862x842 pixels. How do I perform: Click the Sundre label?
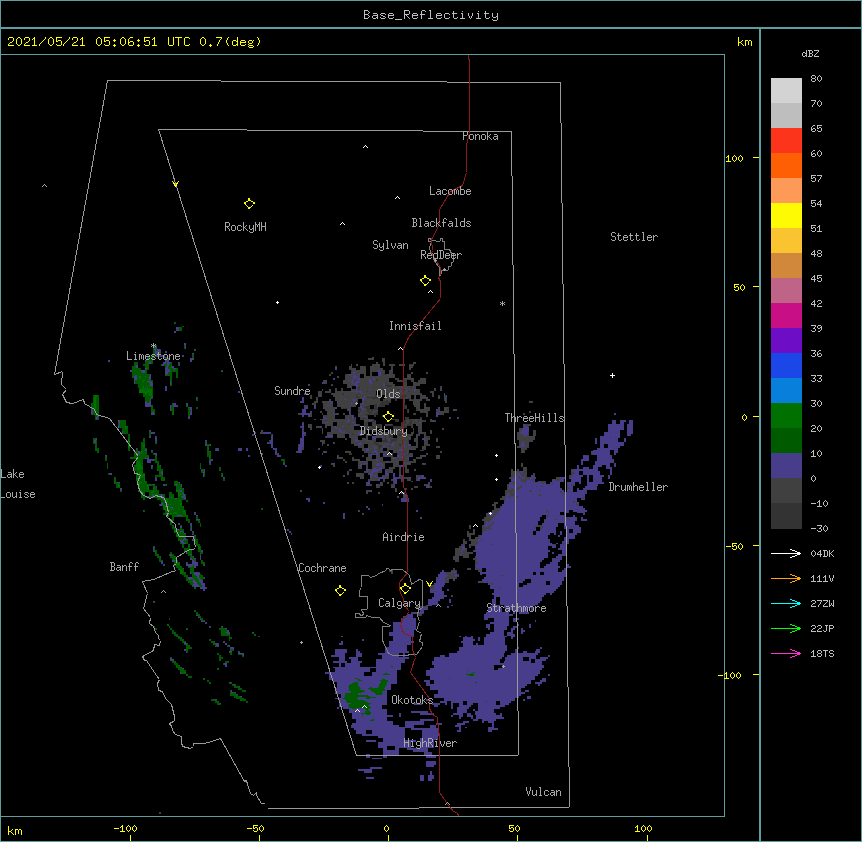click(x=292, y=391)
